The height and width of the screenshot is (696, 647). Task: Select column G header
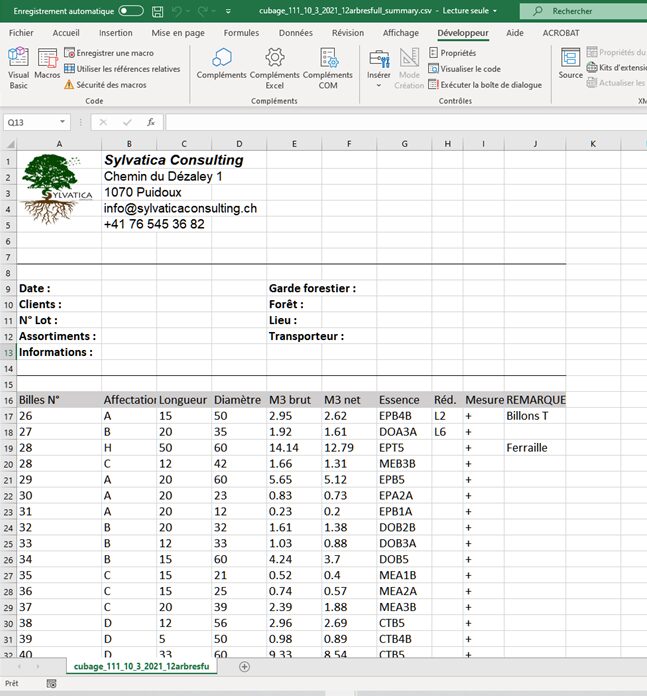click(x=404, y=144)
